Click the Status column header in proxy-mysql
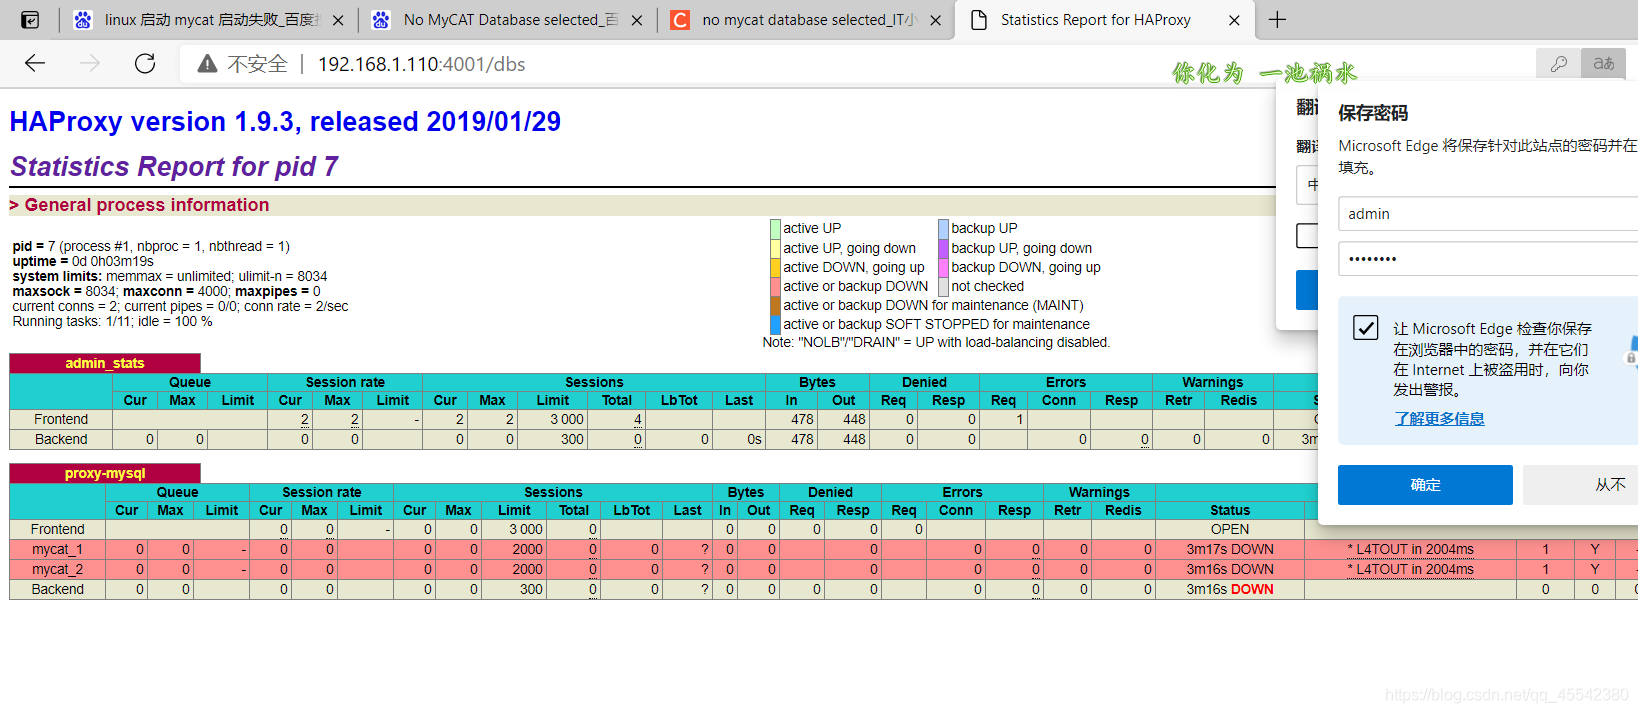Image resolution: width=1638 pixels, height=713 pixels. (x=1230, y=510)
